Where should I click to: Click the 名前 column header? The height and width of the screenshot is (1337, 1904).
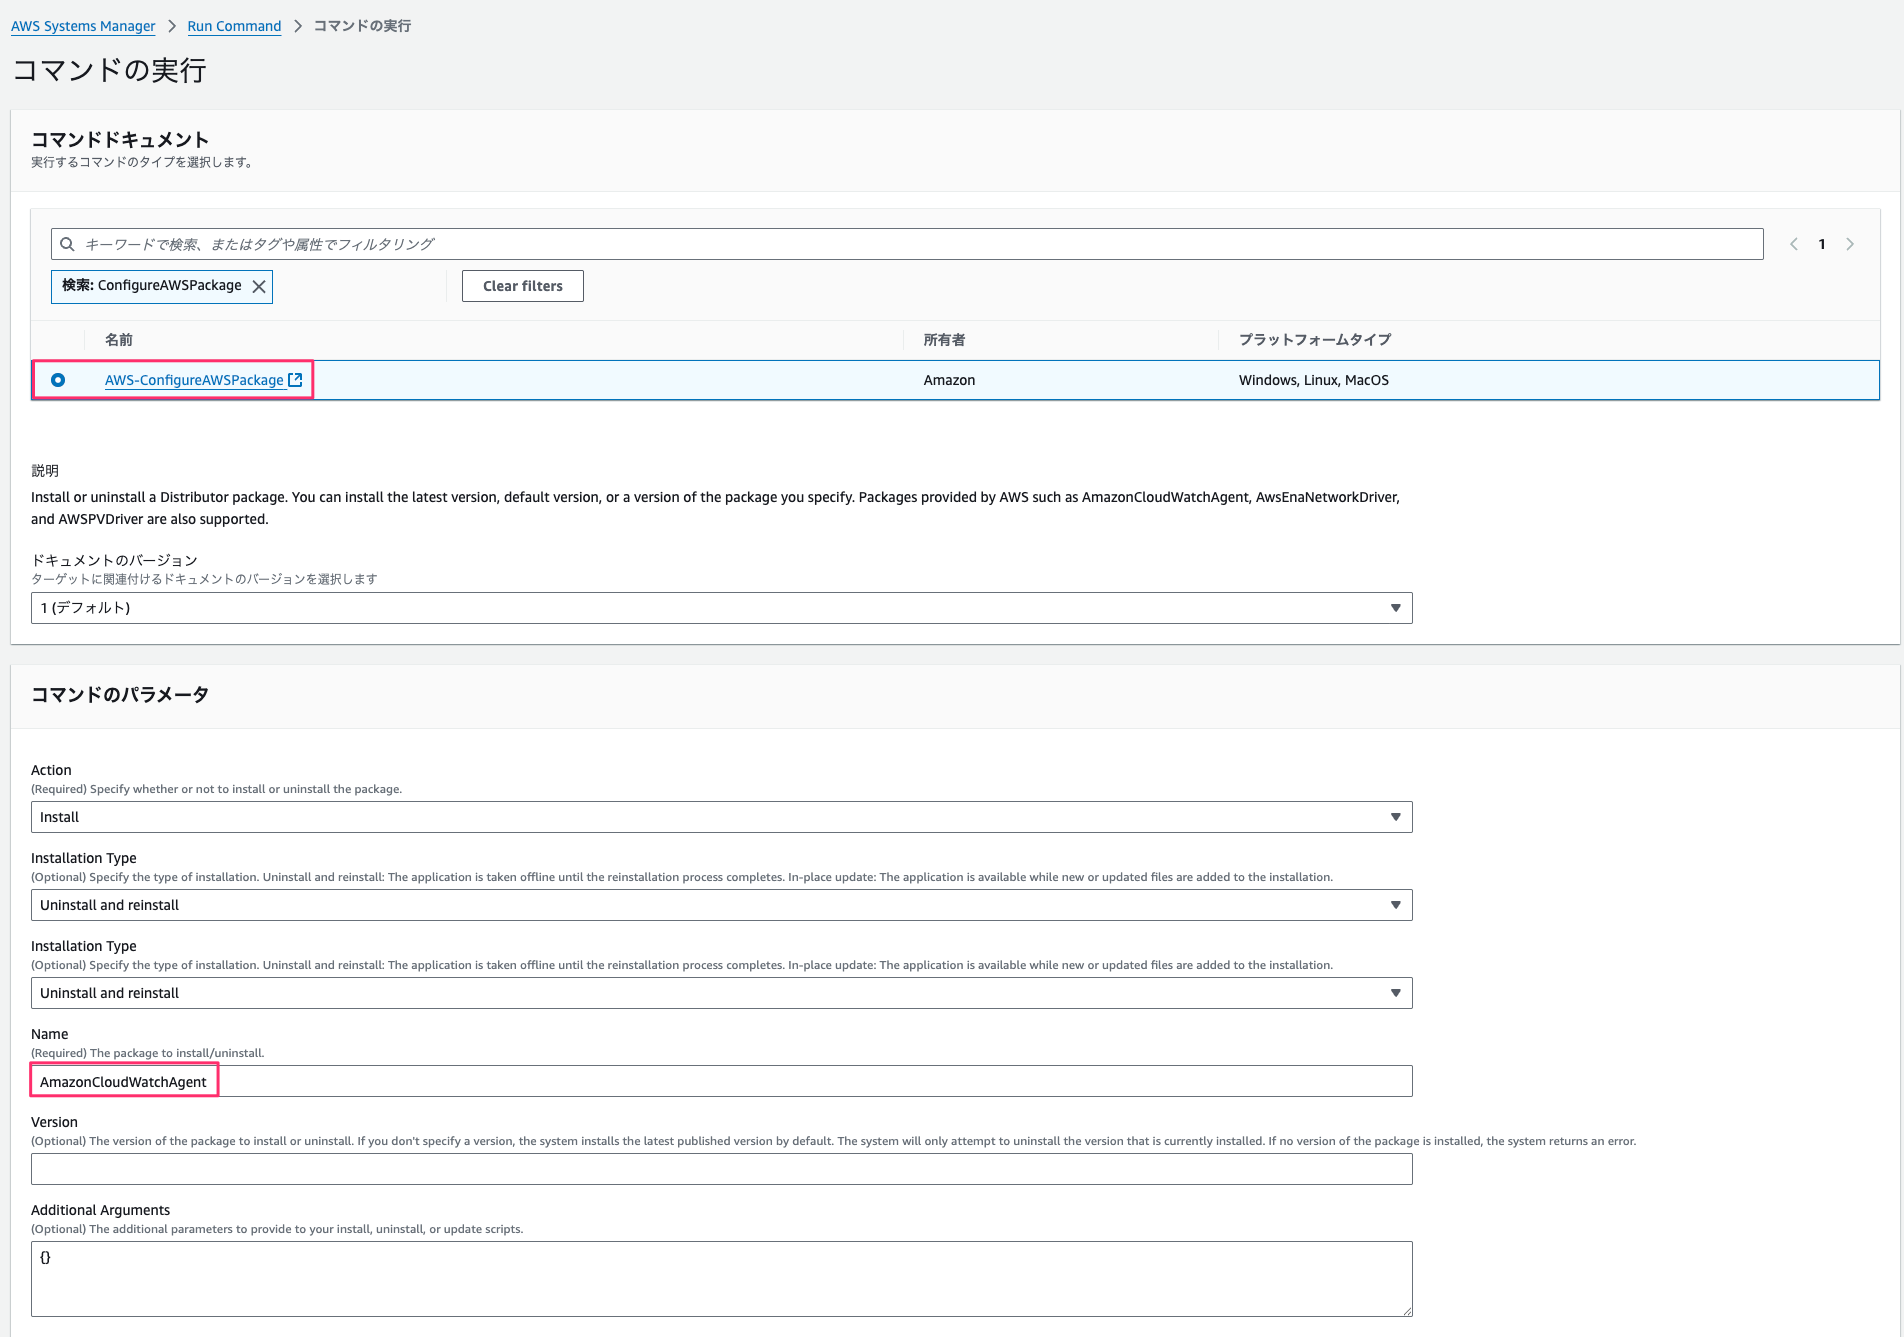(119, 340)
